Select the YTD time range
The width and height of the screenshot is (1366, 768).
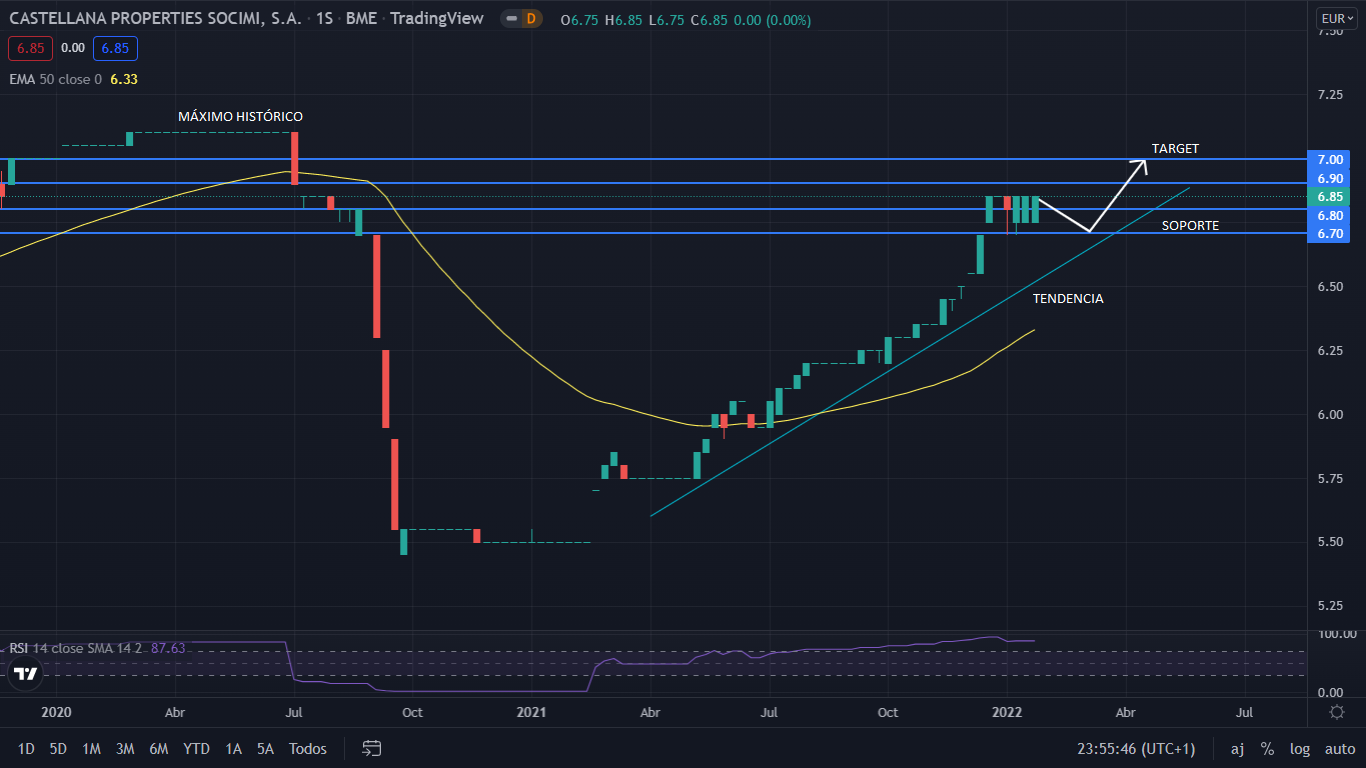tap(196, 748)
